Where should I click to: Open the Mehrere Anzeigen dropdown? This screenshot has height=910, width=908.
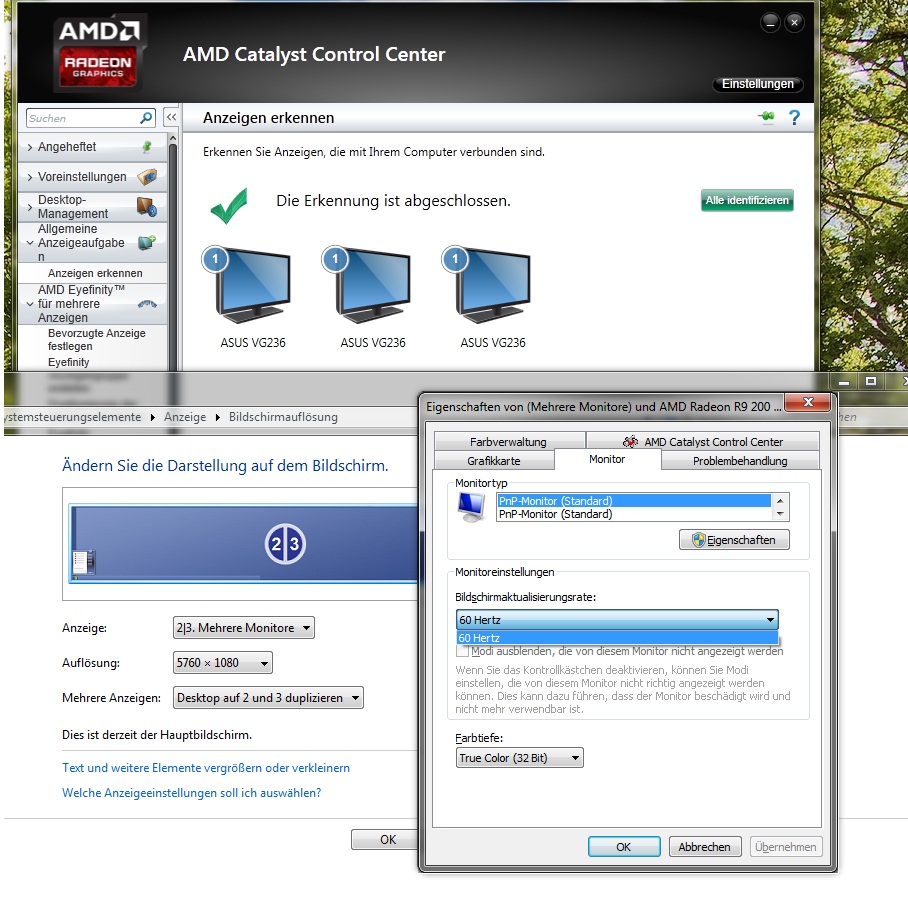click(268, 698)
